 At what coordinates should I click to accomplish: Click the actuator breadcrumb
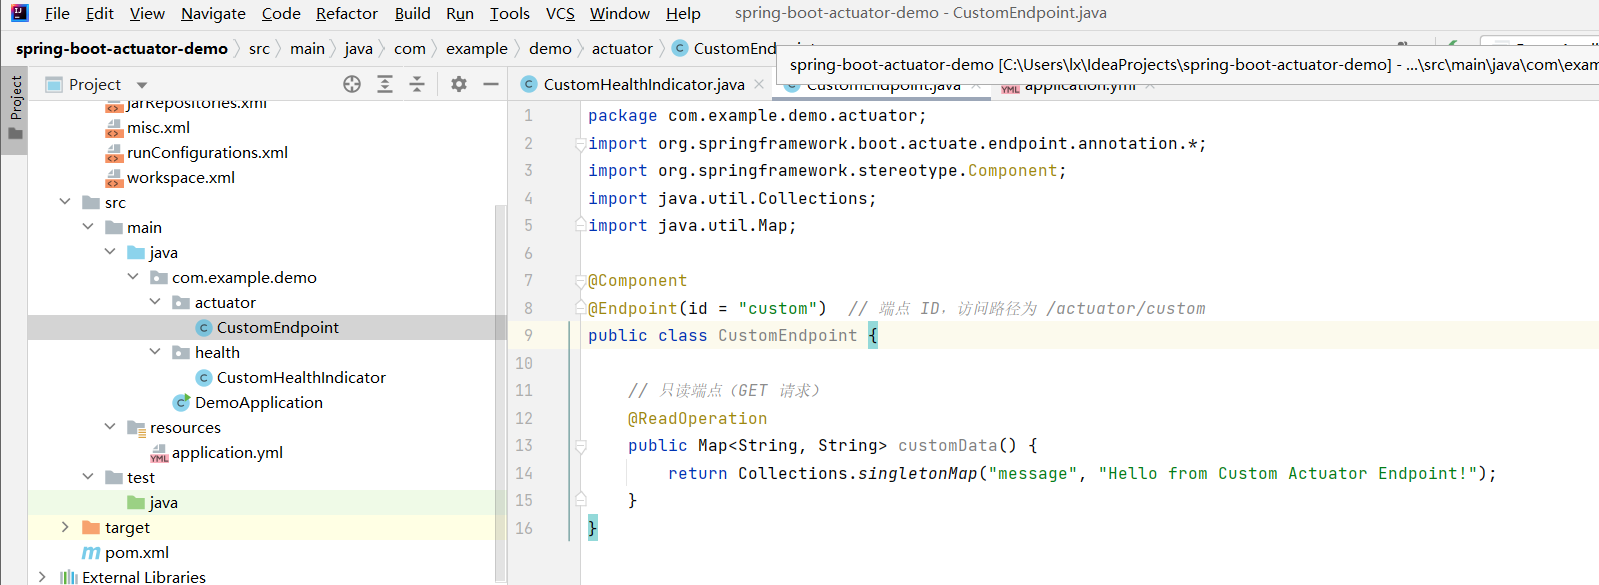pyautogui.click(x=622, y=48)
